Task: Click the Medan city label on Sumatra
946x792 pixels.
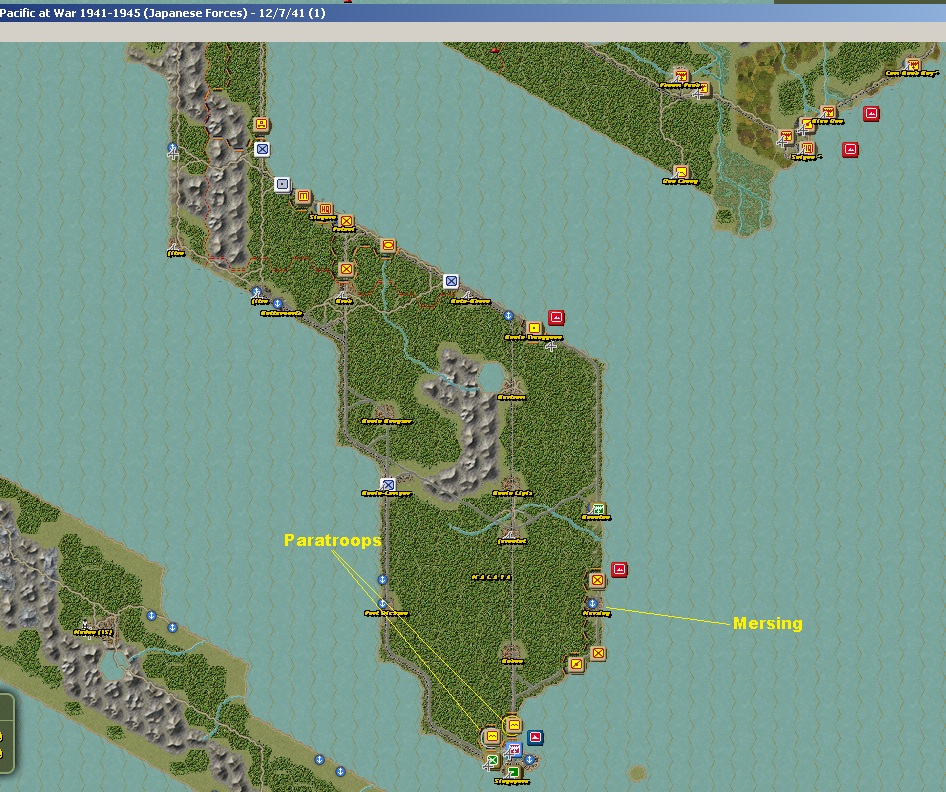Action: click(93, 632)
